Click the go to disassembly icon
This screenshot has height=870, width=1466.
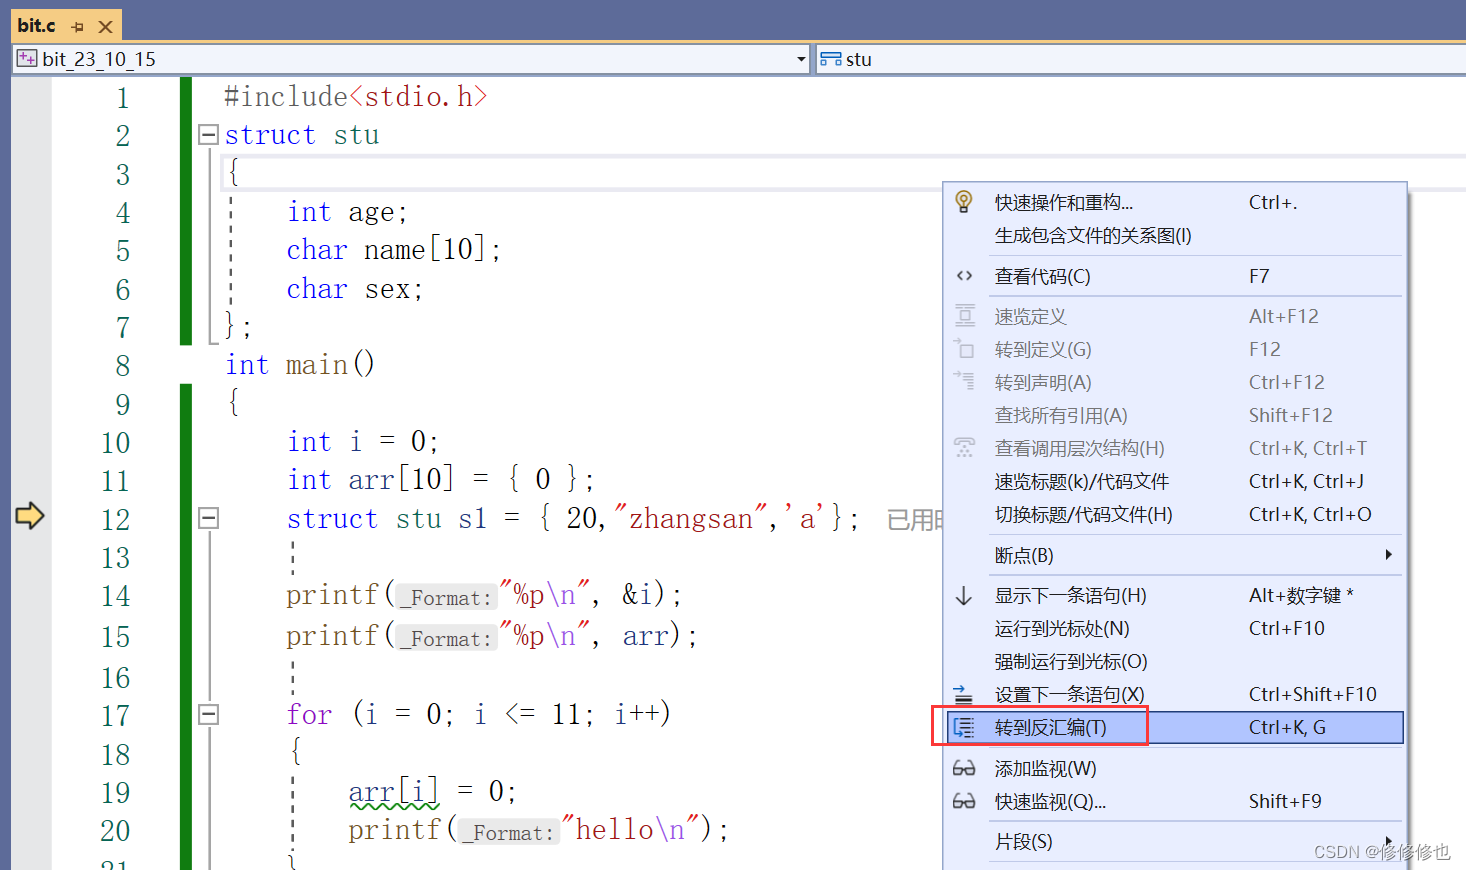(964, 727)
